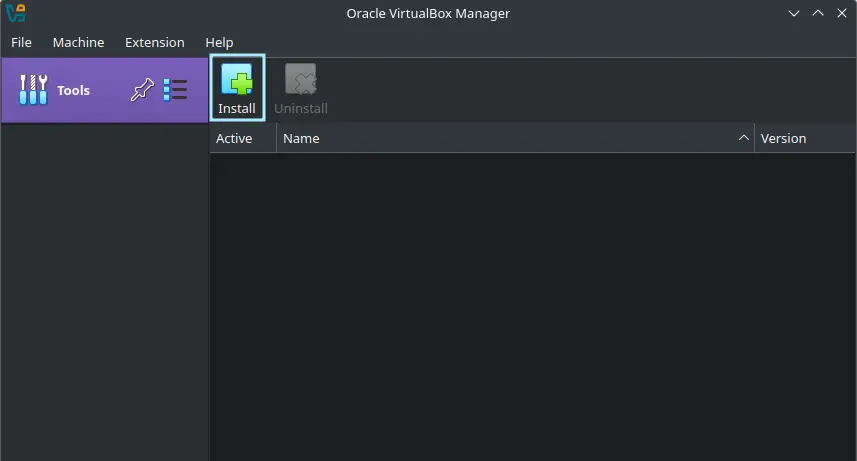Screen dimensions: 857x461
Task: Open the Extension menu
Action: (x=155, y=42)
